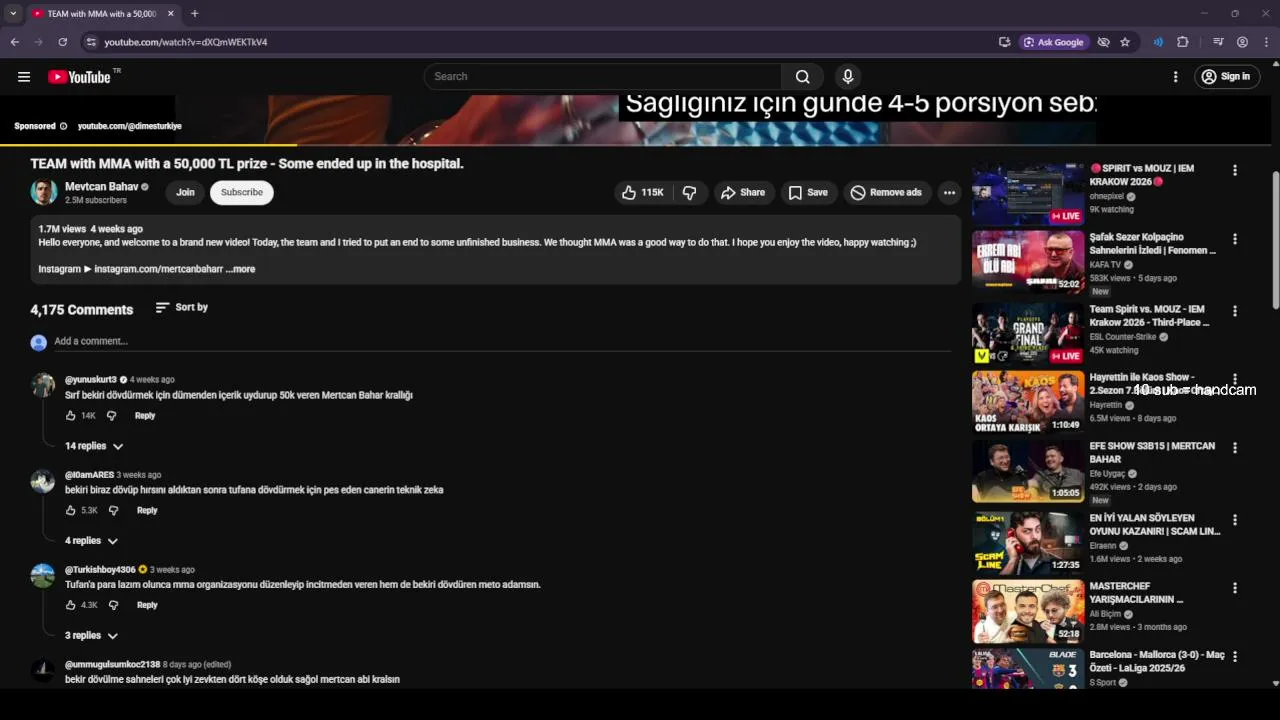Dislike the comment by @yunuskurt3

pos(112,416)
